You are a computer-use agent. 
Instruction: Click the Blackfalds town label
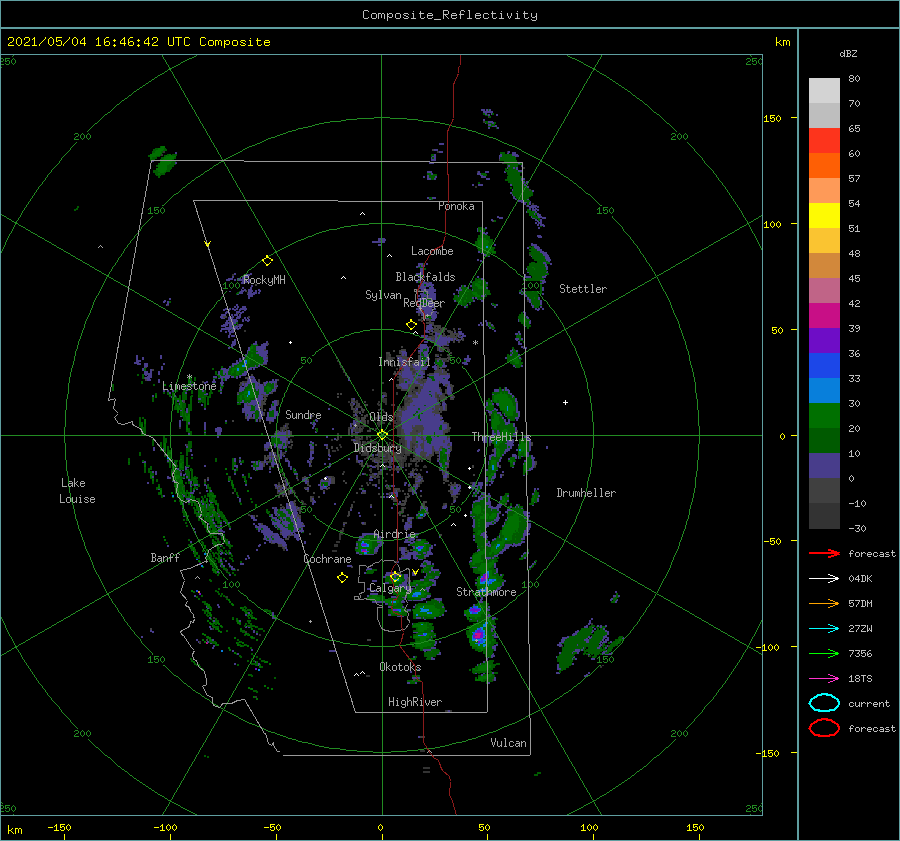pyautogui.click(x=425, y=277)
